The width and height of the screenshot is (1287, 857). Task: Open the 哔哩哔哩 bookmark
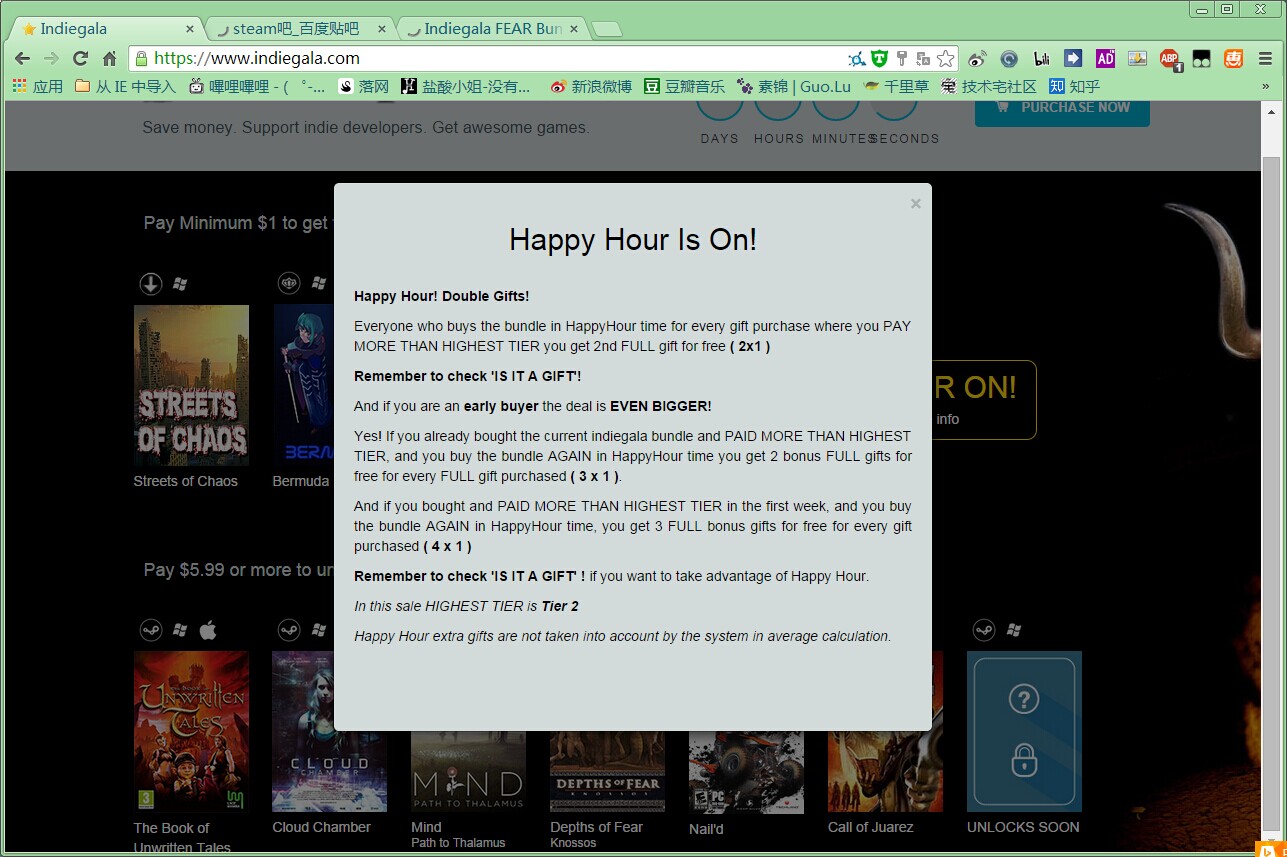[257, 87]
